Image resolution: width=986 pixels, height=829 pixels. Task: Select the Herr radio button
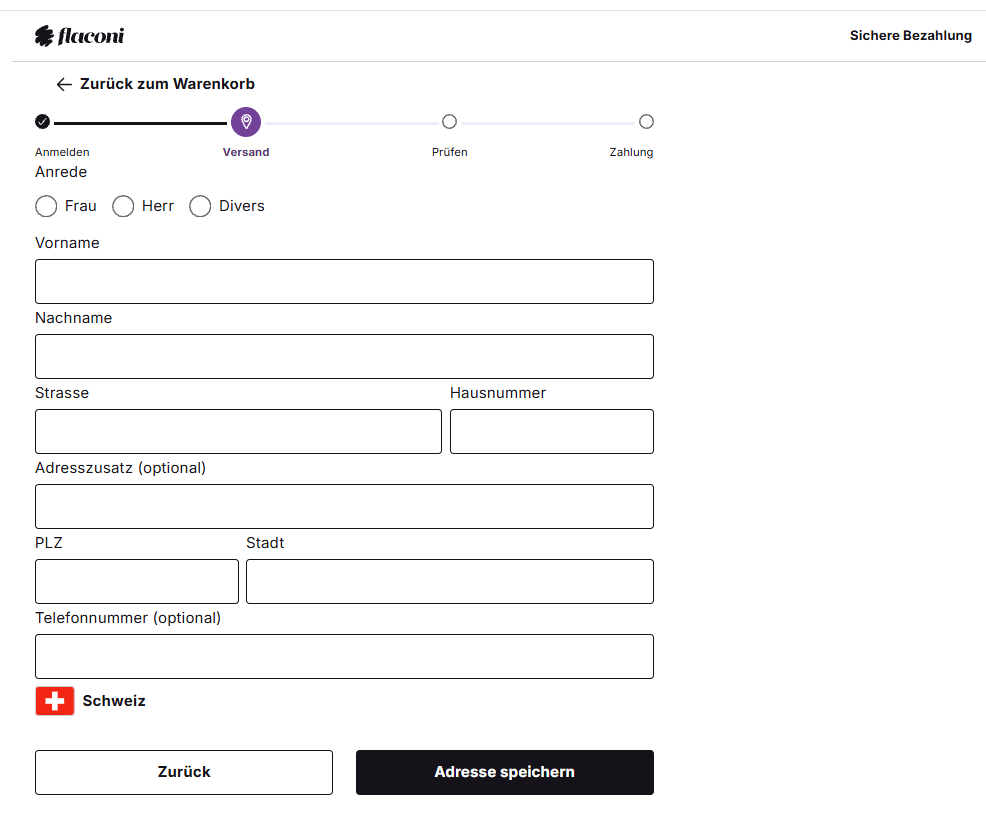click(x=123, y=206)
